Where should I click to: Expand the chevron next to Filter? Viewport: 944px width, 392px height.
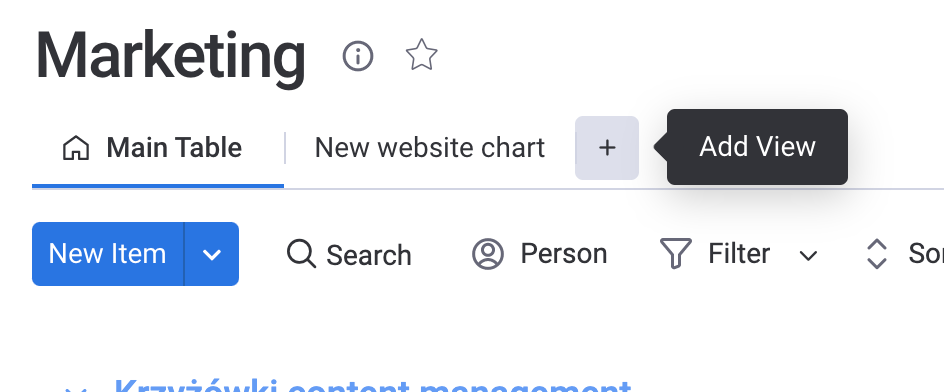[x=808, y=255]
